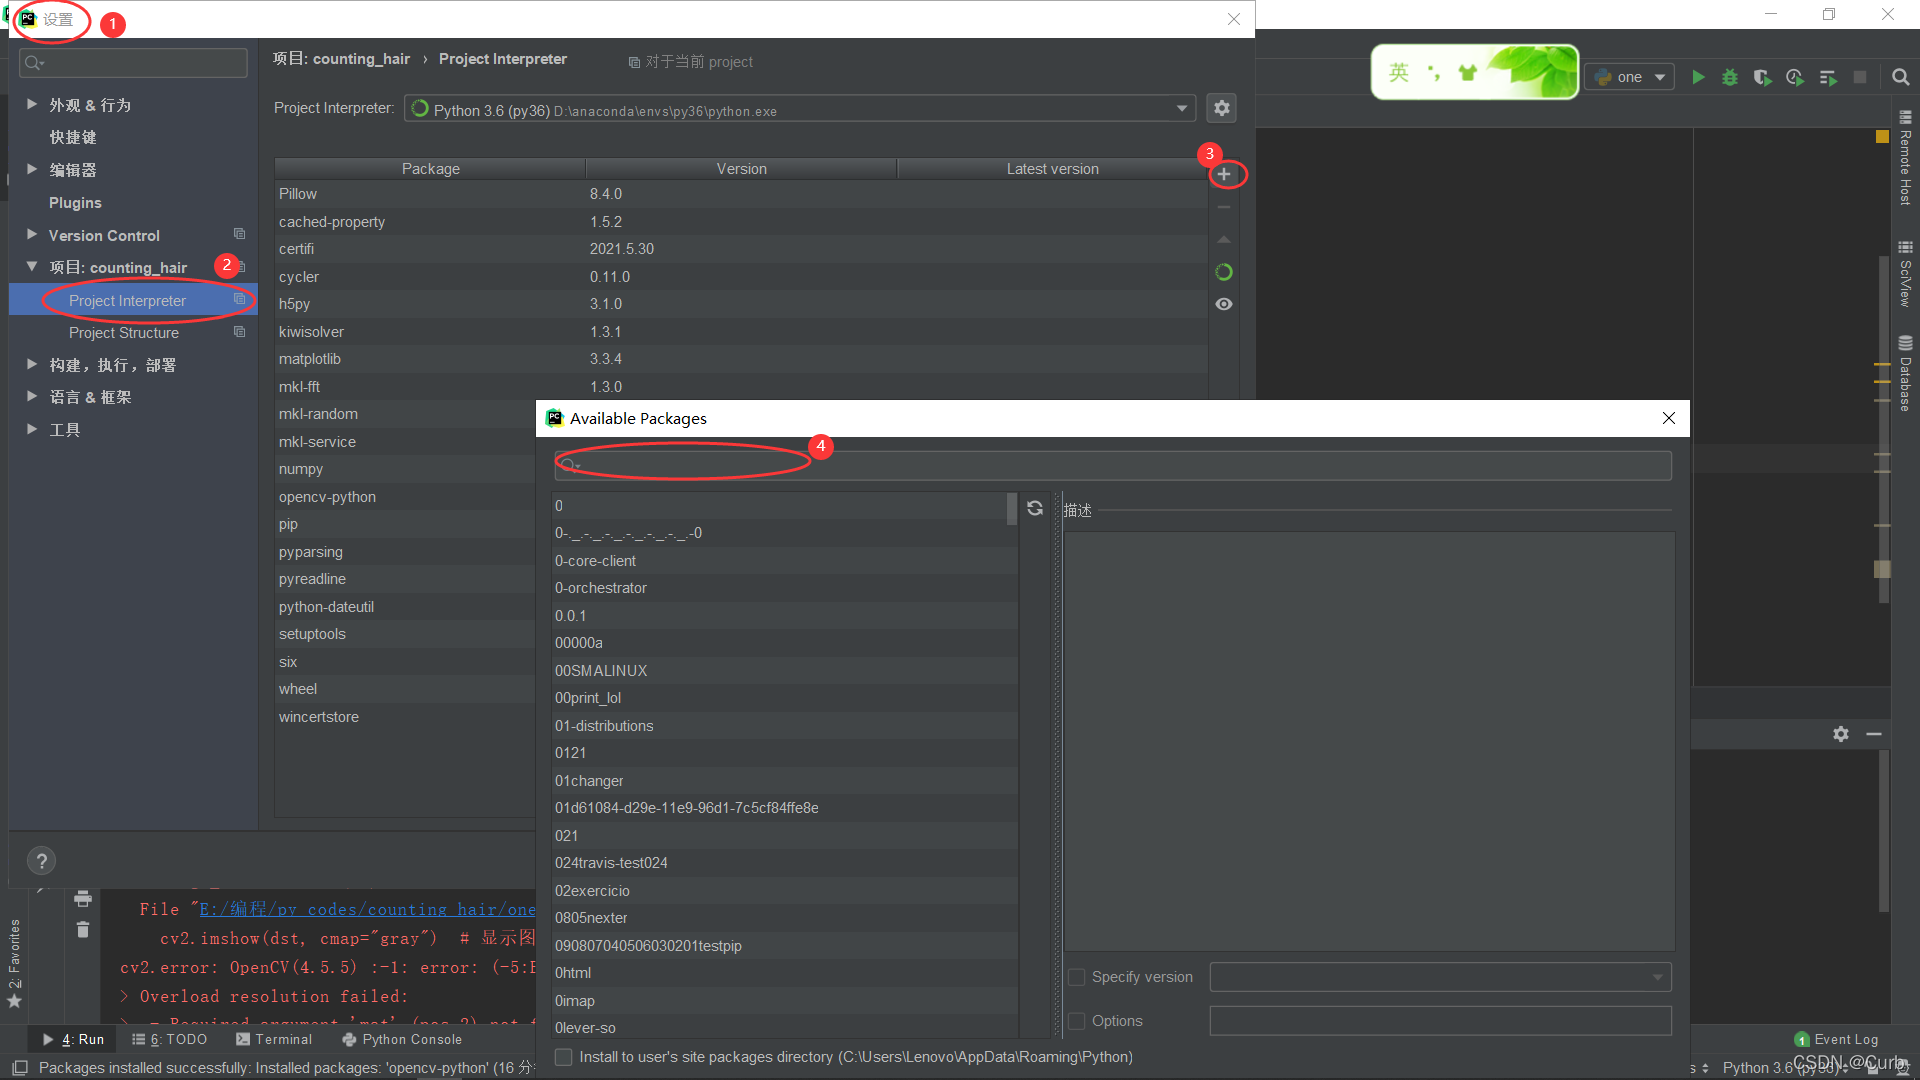This screenshot has width=1920, height=1080.
Task: Open the Python Console tab
Action: 402,1039
